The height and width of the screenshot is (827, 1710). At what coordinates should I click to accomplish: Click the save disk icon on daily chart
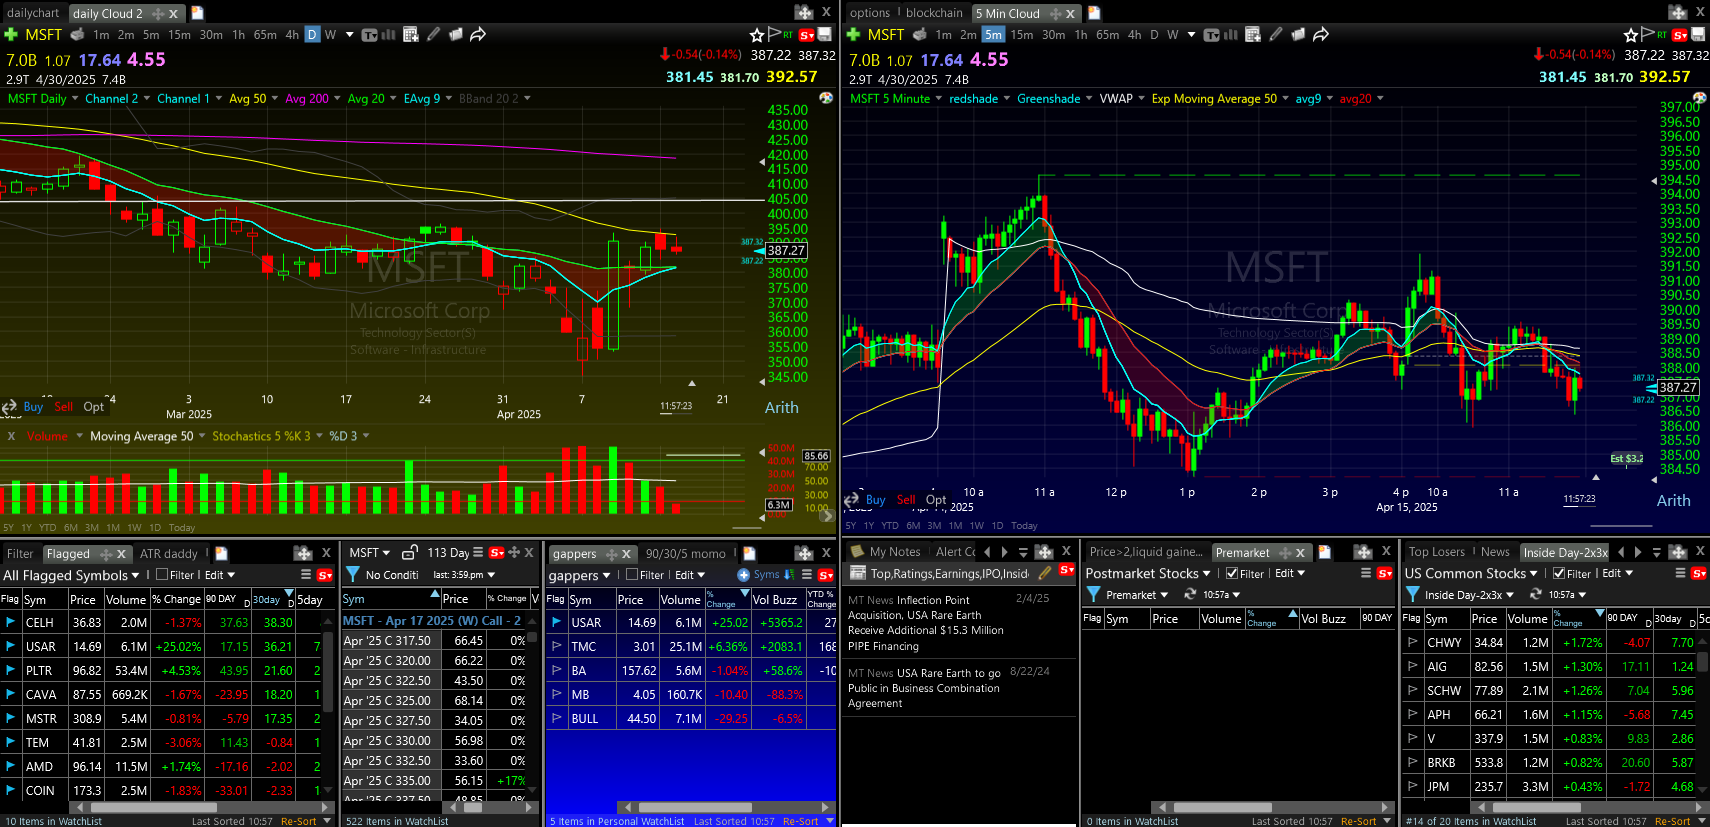point(825,34)
